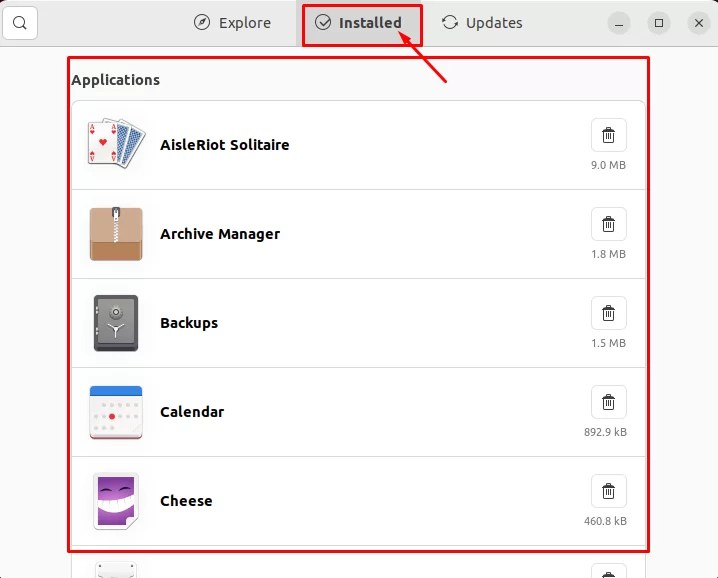Minimize the Software window
Screen dimensions: 718x578
[619, 23]
